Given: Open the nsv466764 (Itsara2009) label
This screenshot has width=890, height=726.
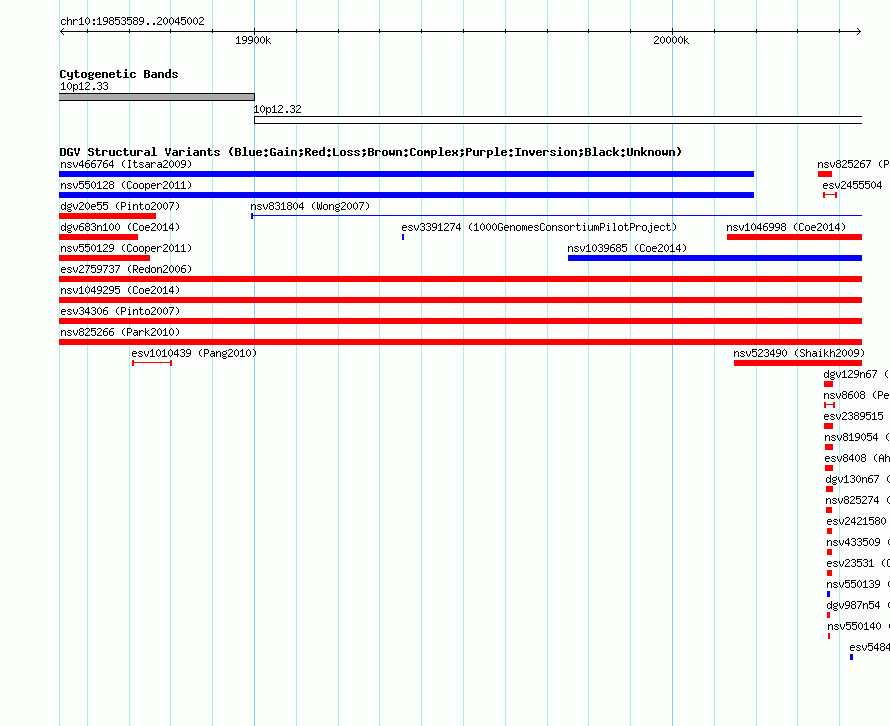Looking at the screenshot, I should [126, 165].
